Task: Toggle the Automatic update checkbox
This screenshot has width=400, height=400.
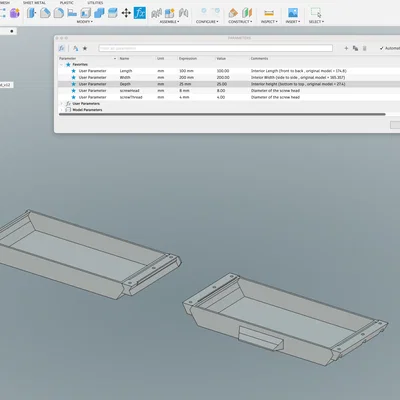Action: (x=381, y=48)
